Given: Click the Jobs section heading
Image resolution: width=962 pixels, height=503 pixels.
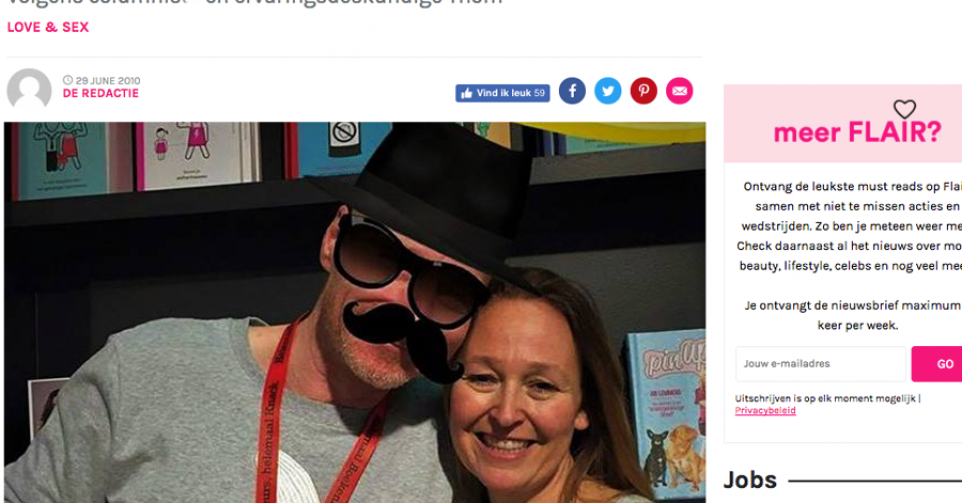Looking at the screenshot, I should pyautogui.click(x=750, y=480).
